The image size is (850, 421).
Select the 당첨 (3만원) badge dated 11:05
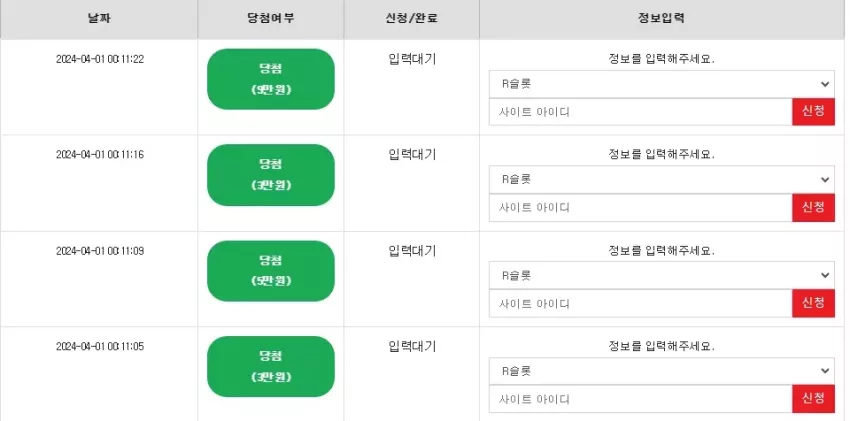pos(271,366)
